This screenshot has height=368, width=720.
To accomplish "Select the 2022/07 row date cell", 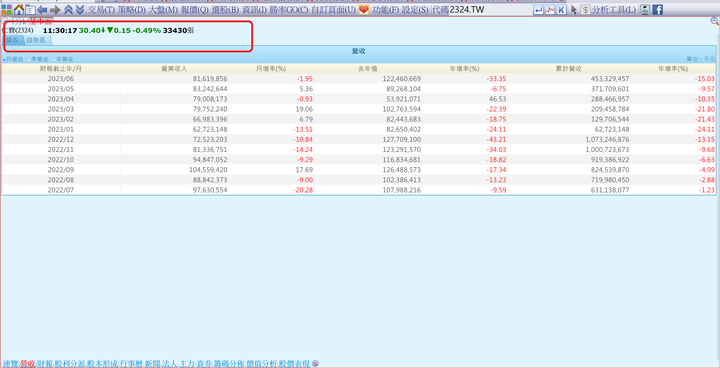I will tap(61, 190).
